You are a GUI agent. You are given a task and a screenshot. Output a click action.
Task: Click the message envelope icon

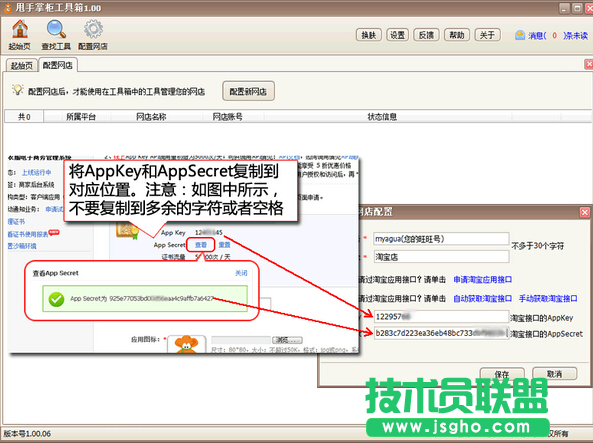point(520,35)
